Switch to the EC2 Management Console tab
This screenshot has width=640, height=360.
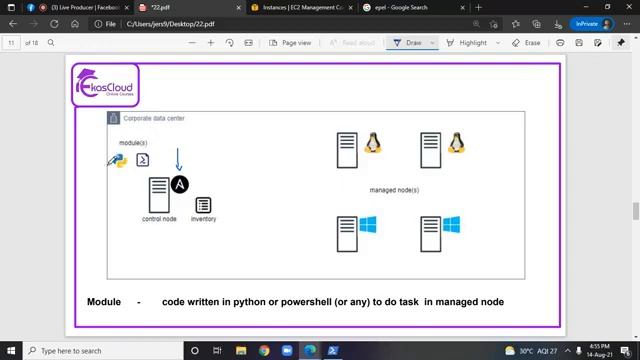302,7
